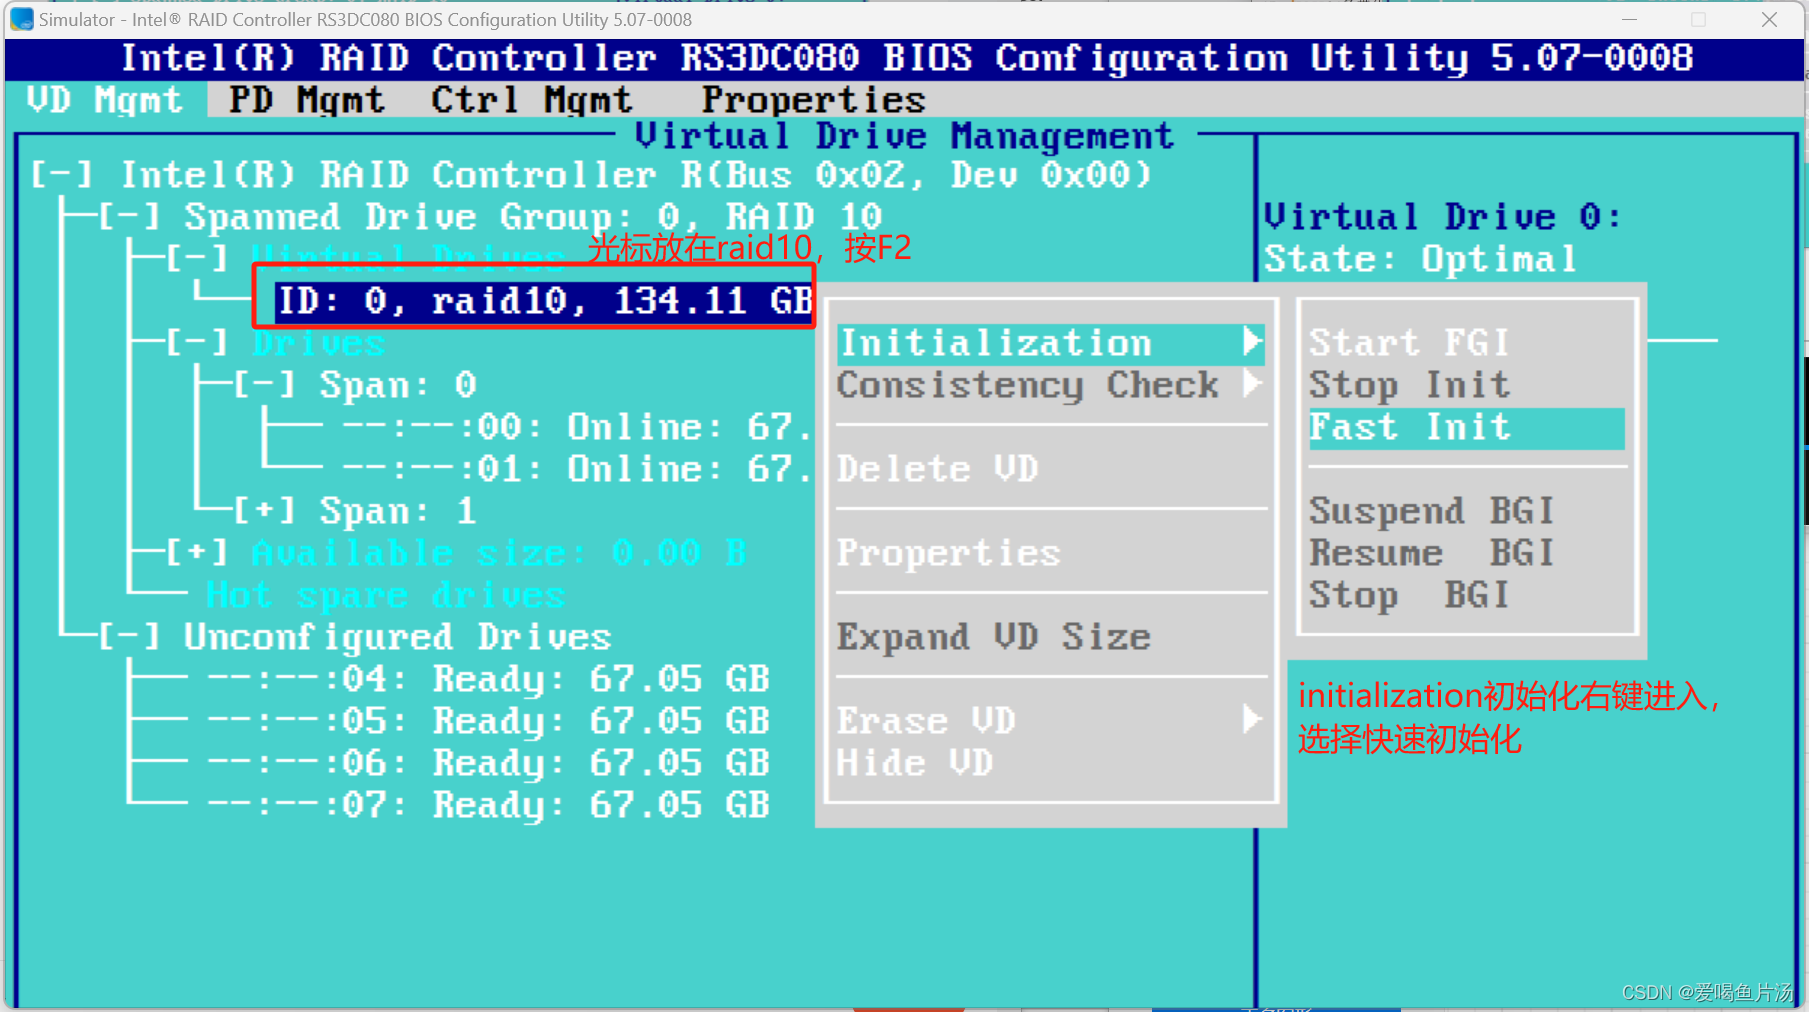Image resolution: width=1809 pixels, height=1012 pixels.
Task: Select unconfigured drive 05 Ready
Action: point(489,721)
